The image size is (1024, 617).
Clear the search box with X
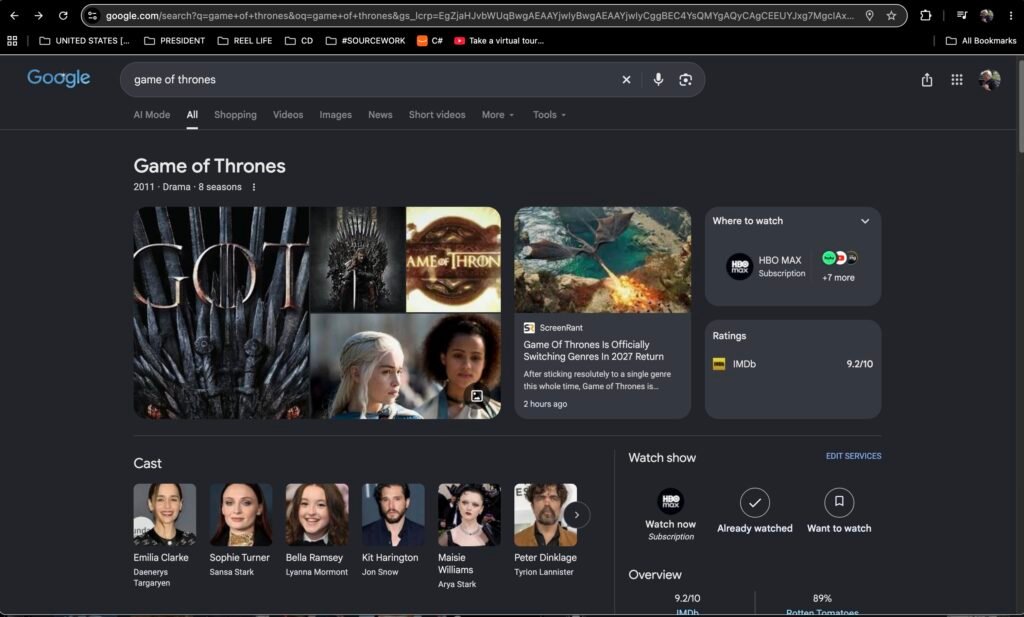tap(626, 80)
